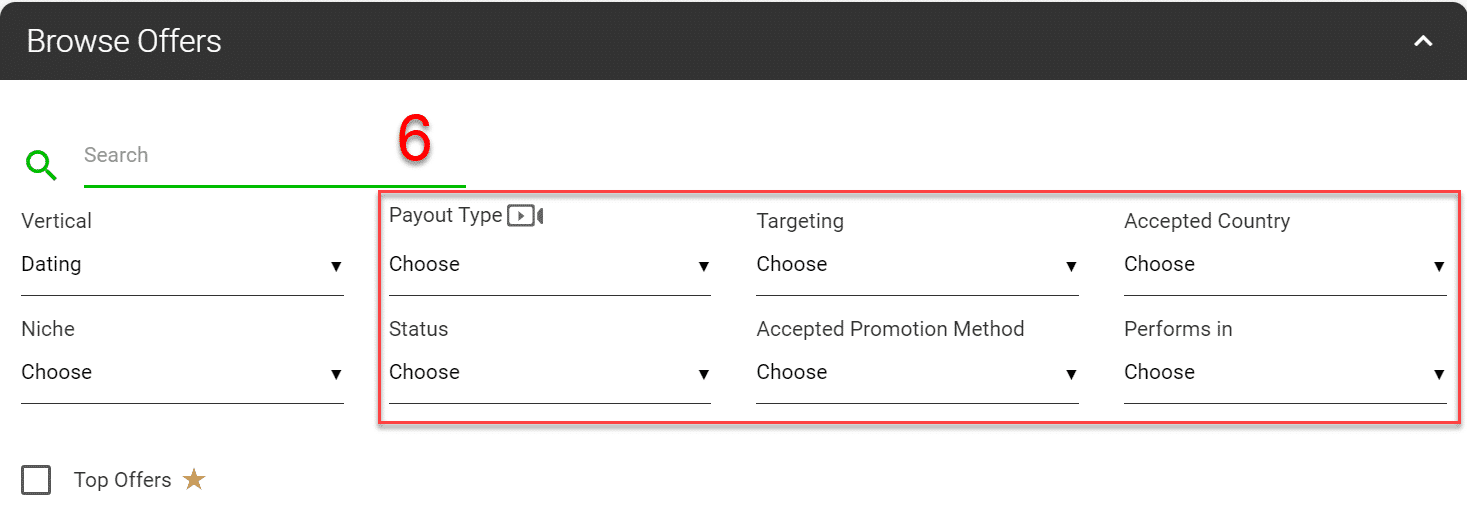Viewport: 1467px width, 512px height.
Task: Click the gold star next to Top Offers
Action: (194, 480)
